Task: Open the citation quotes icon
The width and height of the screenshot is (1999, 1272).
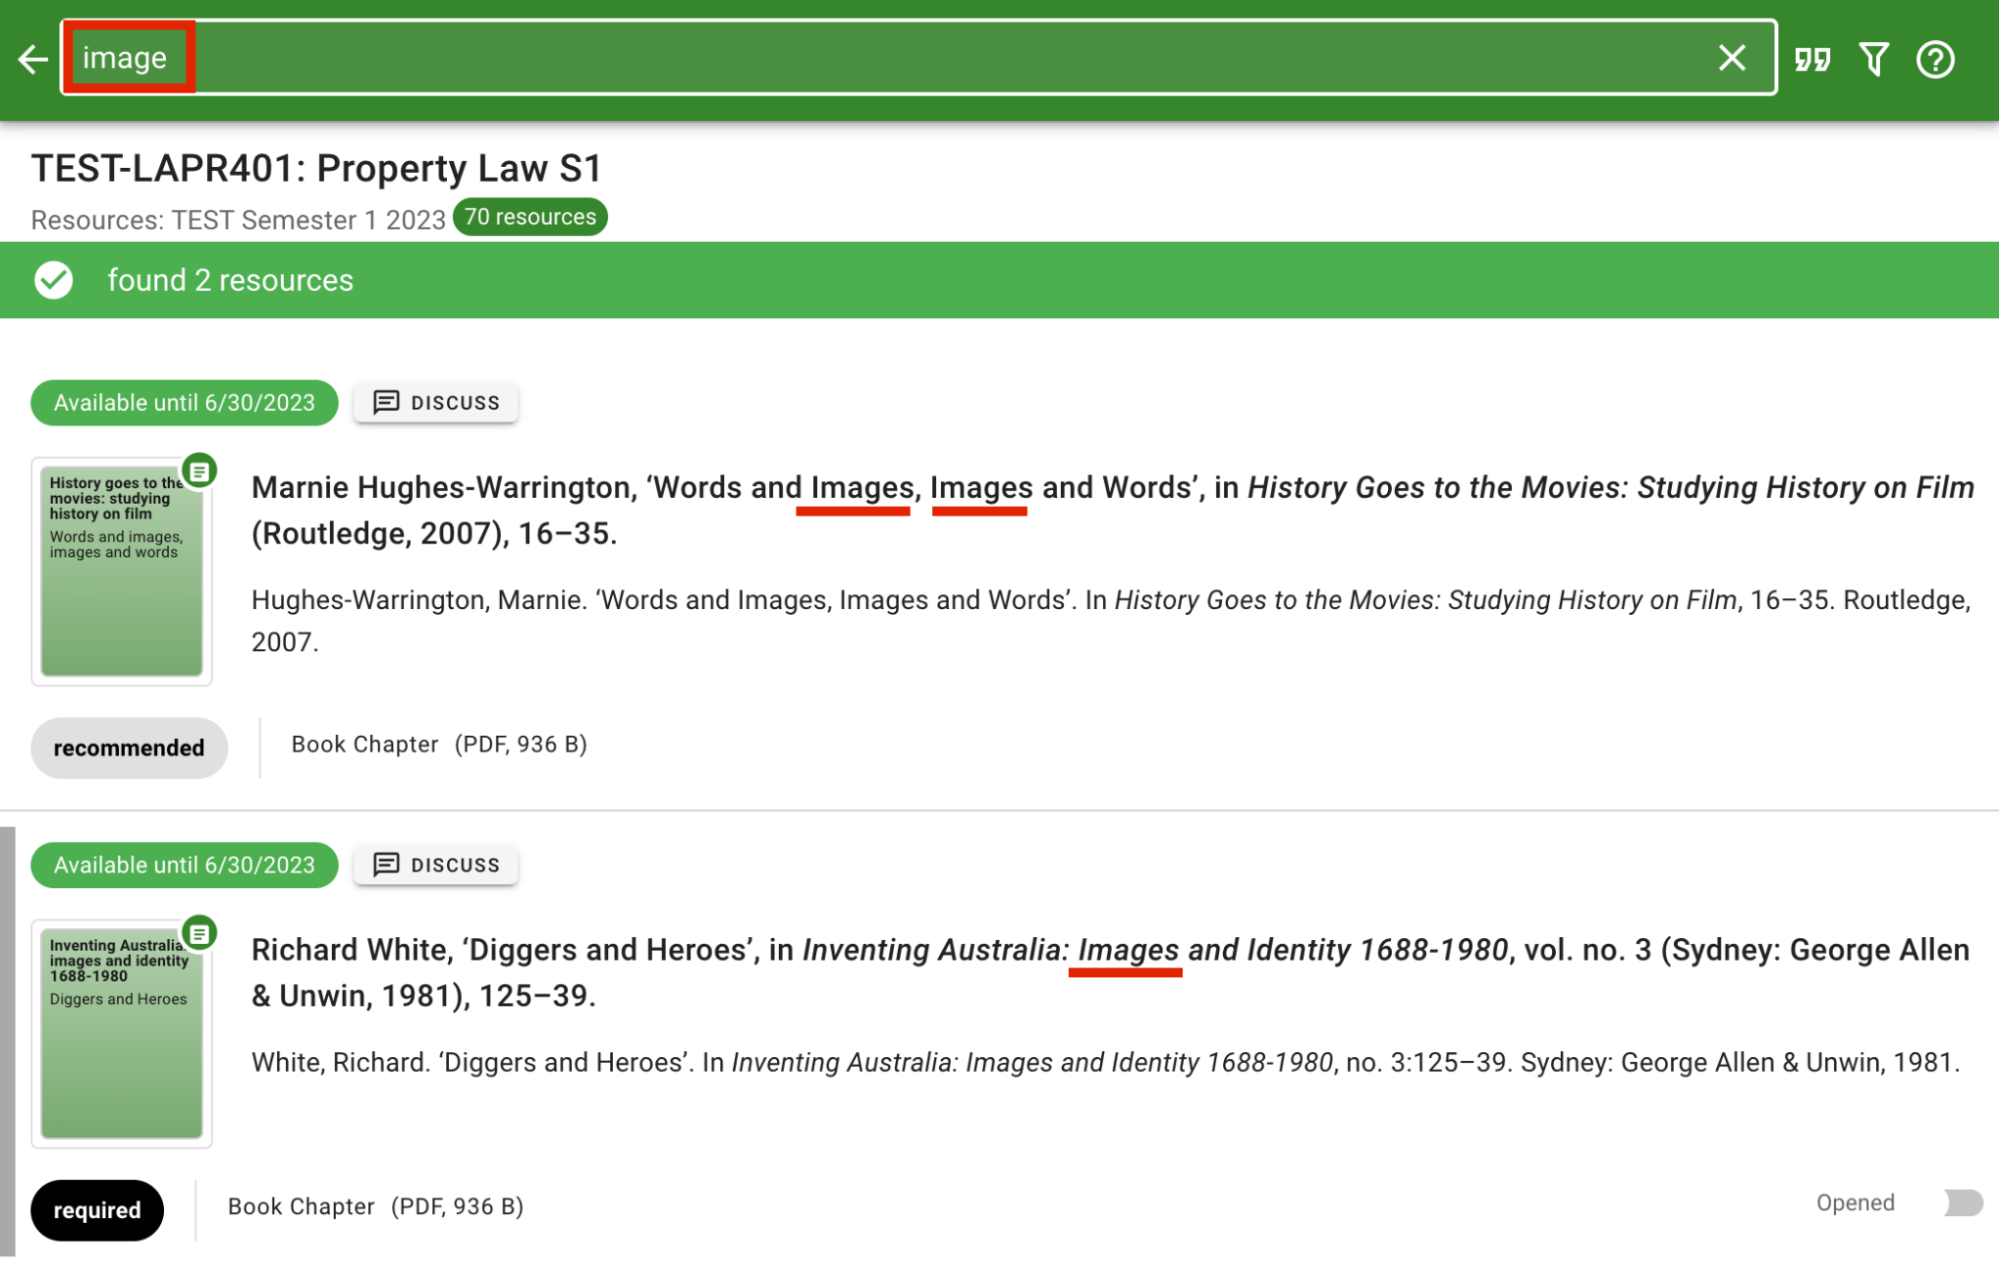Action: tap(1812, 59)
